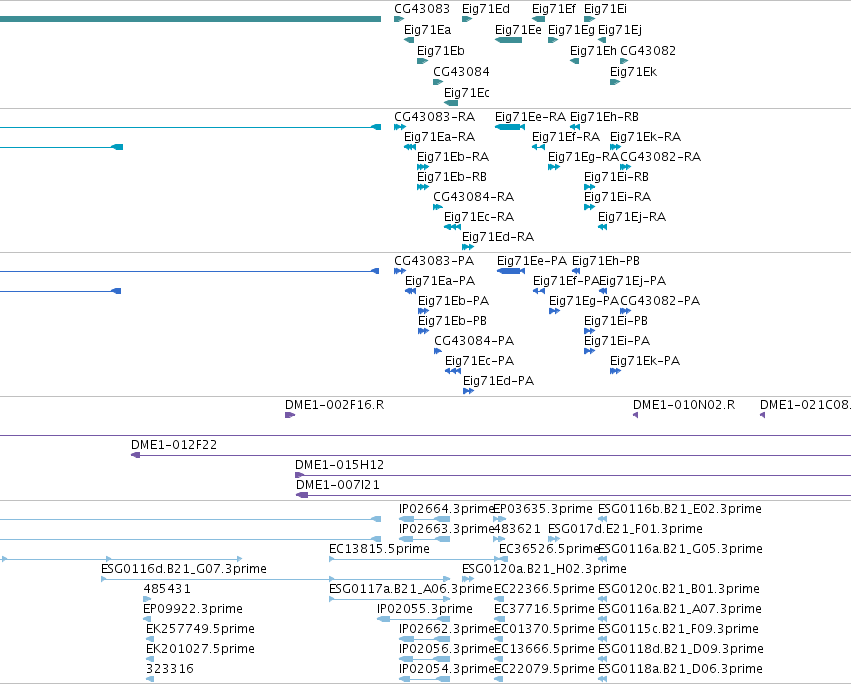Select the Eig71Ef gene label
This screenshot has width=851, height=684.
click(x=554, y=9)
